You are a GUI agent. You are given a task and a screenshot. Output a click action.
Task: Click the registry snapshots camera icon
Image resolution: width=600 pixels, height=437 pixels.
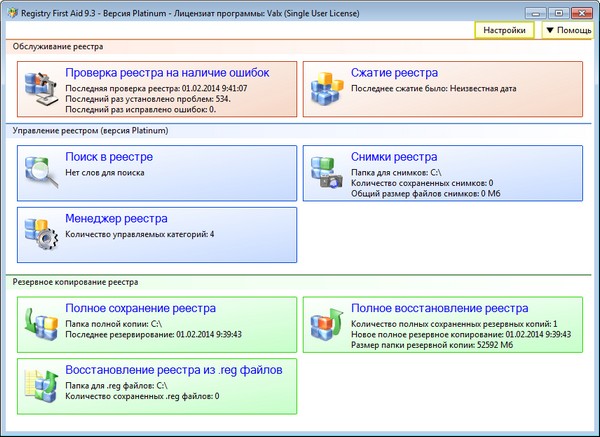[326, 174]
